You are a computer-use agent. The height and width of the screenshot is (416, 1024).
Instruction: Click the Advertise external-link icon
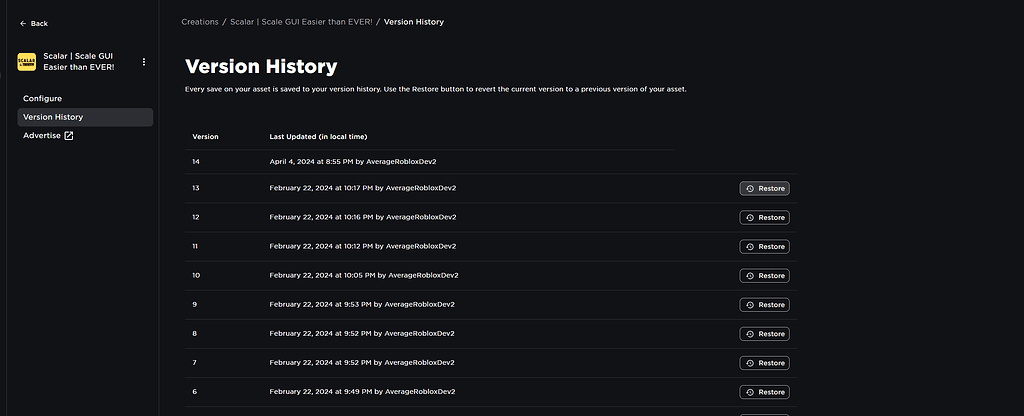[x=69, y=136]
